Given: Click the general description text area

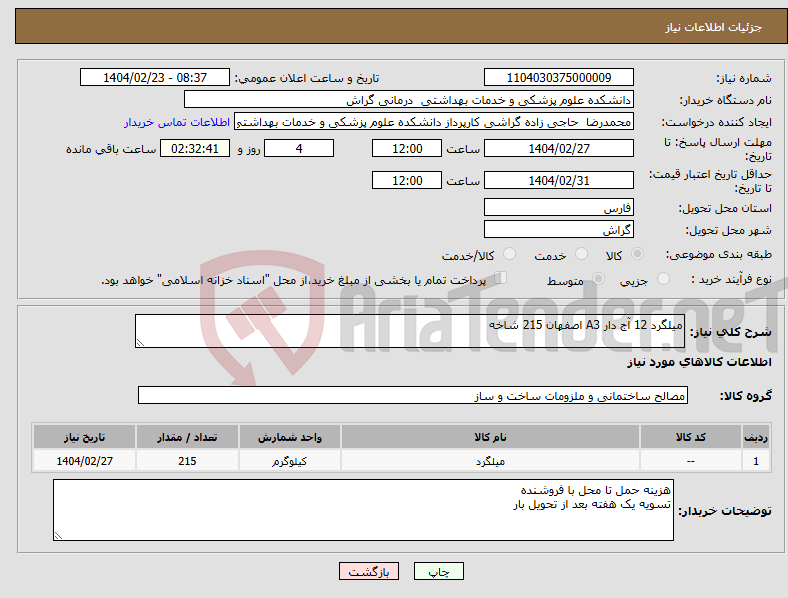Looking at the screenshot, I should (410, 331).
